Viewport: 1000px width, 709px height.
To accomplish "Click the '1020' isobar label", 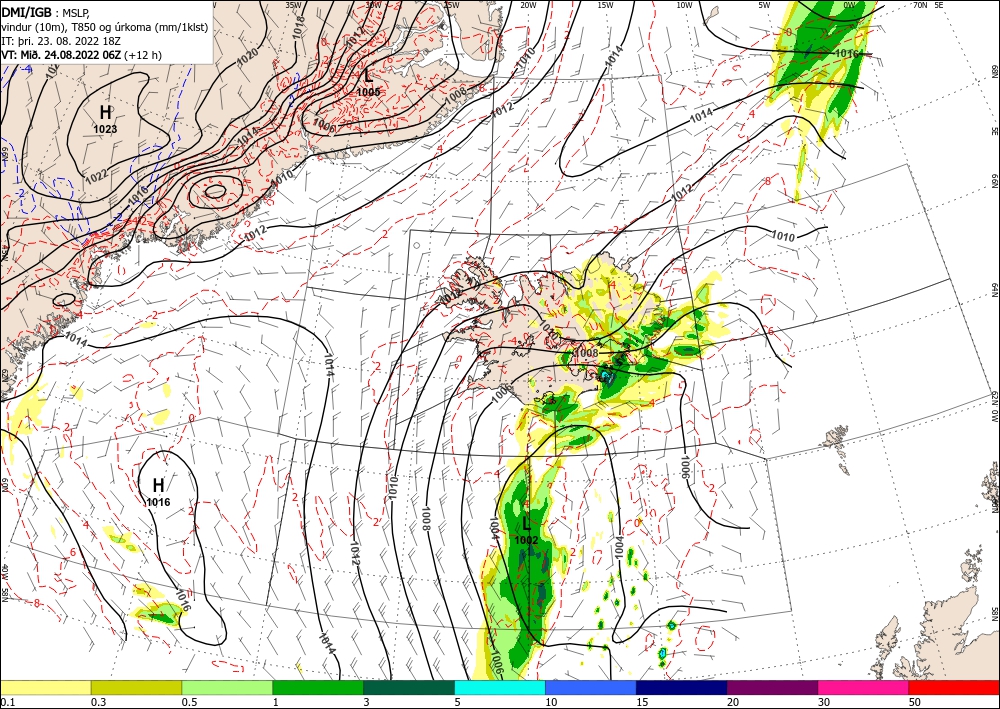I will [247, 58].
